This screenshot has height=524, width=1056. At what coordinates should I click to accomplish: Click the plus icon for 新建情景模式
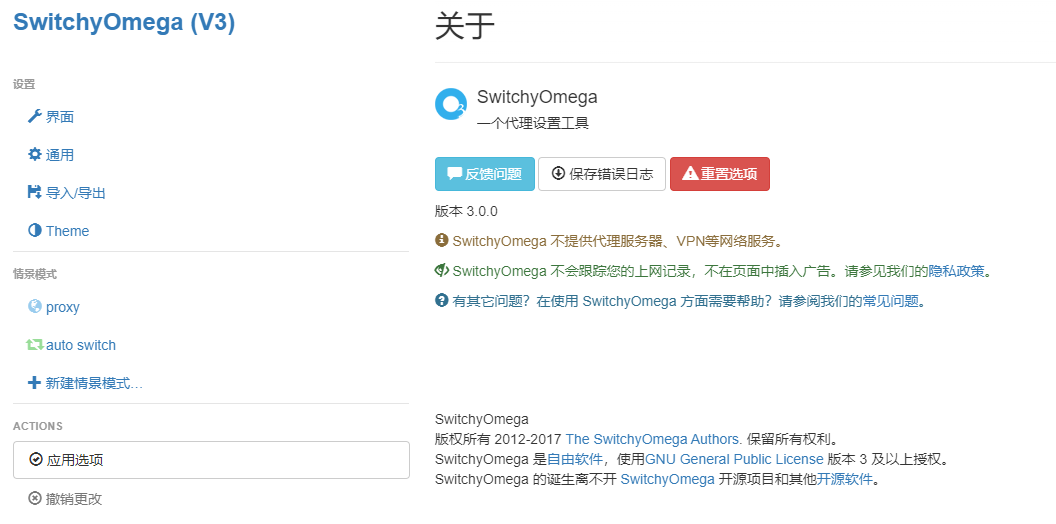coord(35,383)
